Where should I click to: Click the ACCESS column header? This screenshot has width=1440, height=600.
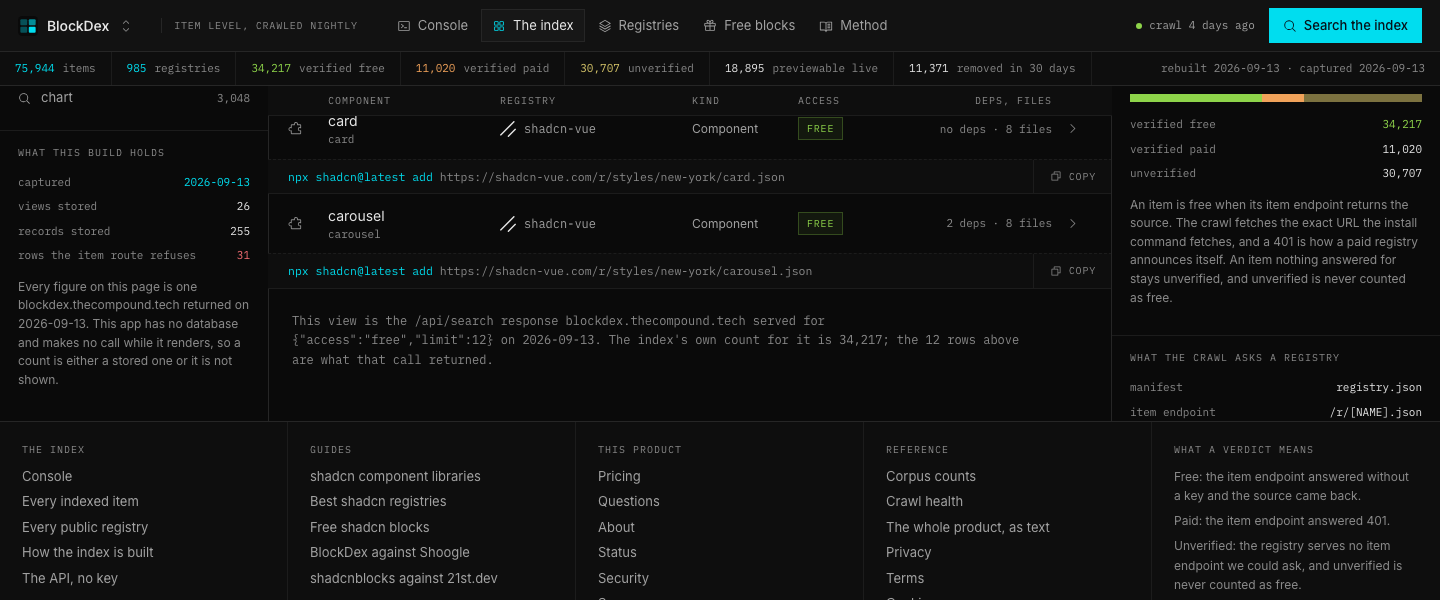pyautogui.click(x=819, y=101)
